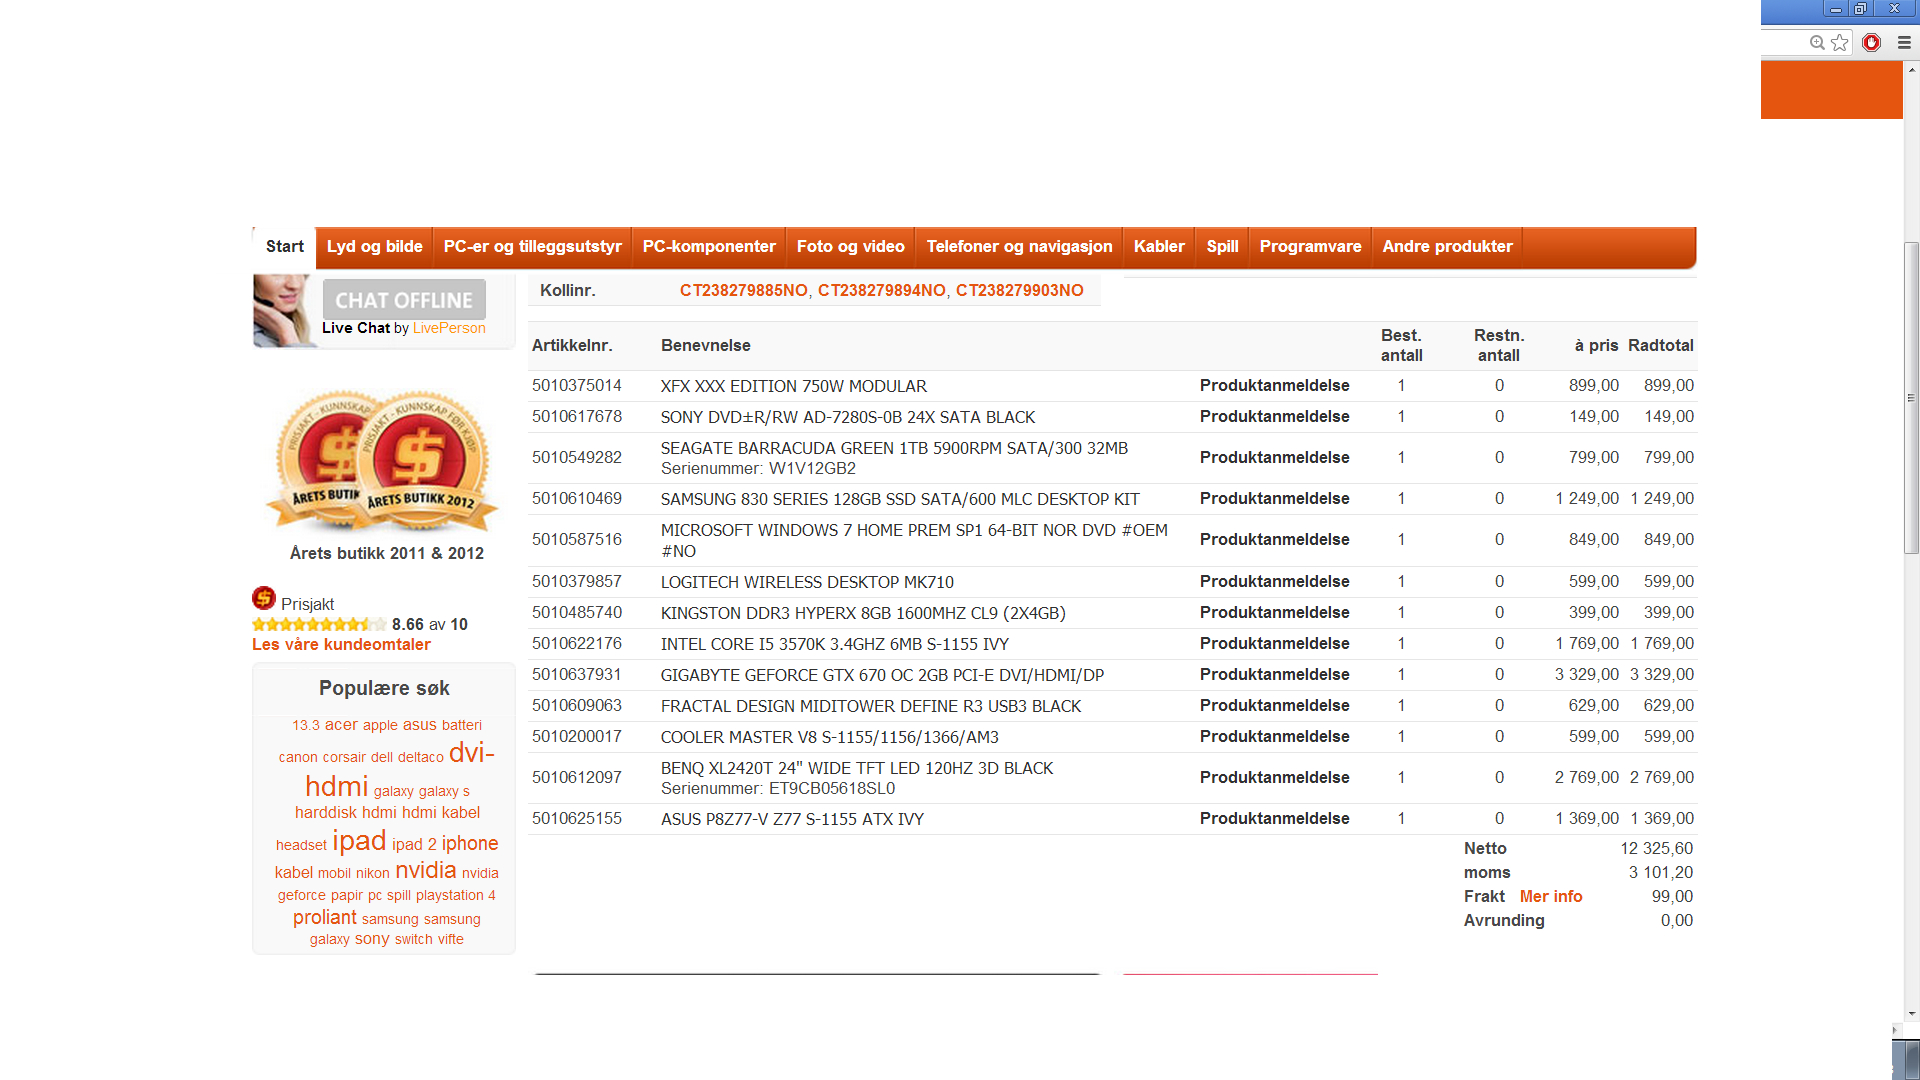Image resolution: width=1920 pixels, height=1080 pixels.
Task: Open PC-er og tilleggsutstyr menu
Action: click(x=533, y=247)
